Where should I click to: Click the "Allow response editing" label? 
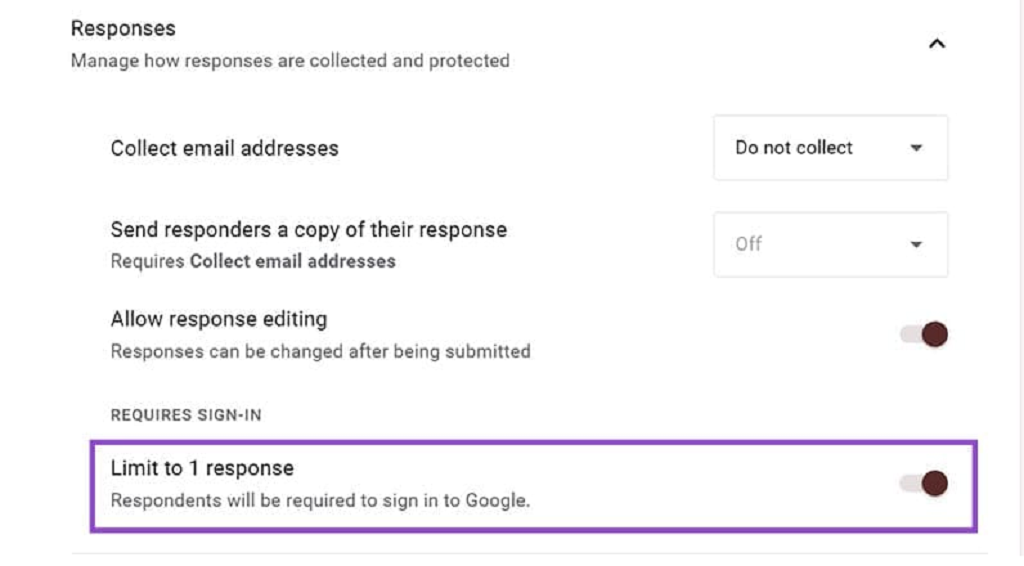[219, 320]
